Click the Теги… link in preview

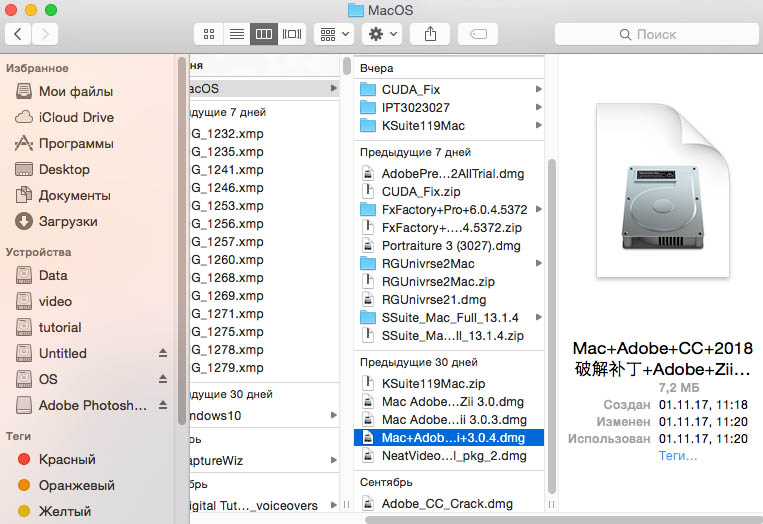pos(677,455)
